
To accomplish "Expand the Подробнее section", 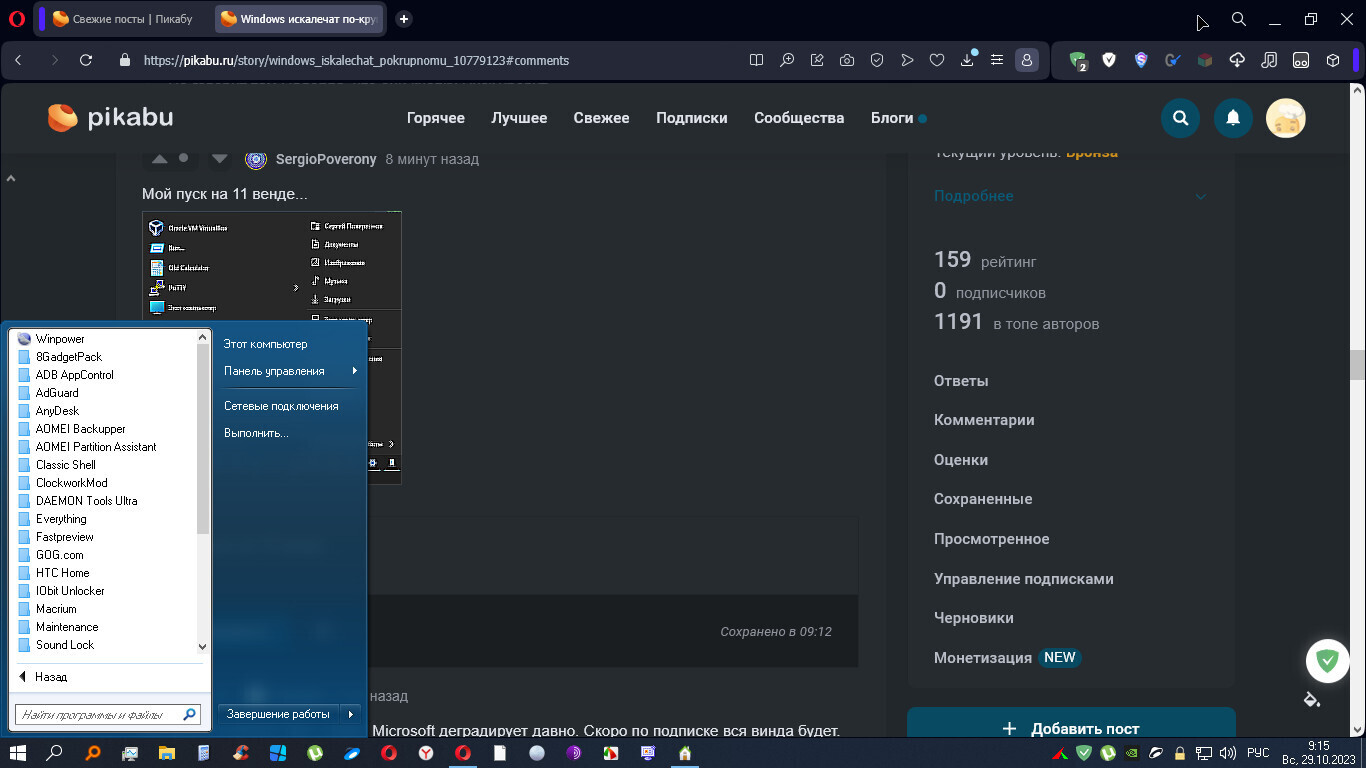I will pyautogui.click(x=1070, y=196).
